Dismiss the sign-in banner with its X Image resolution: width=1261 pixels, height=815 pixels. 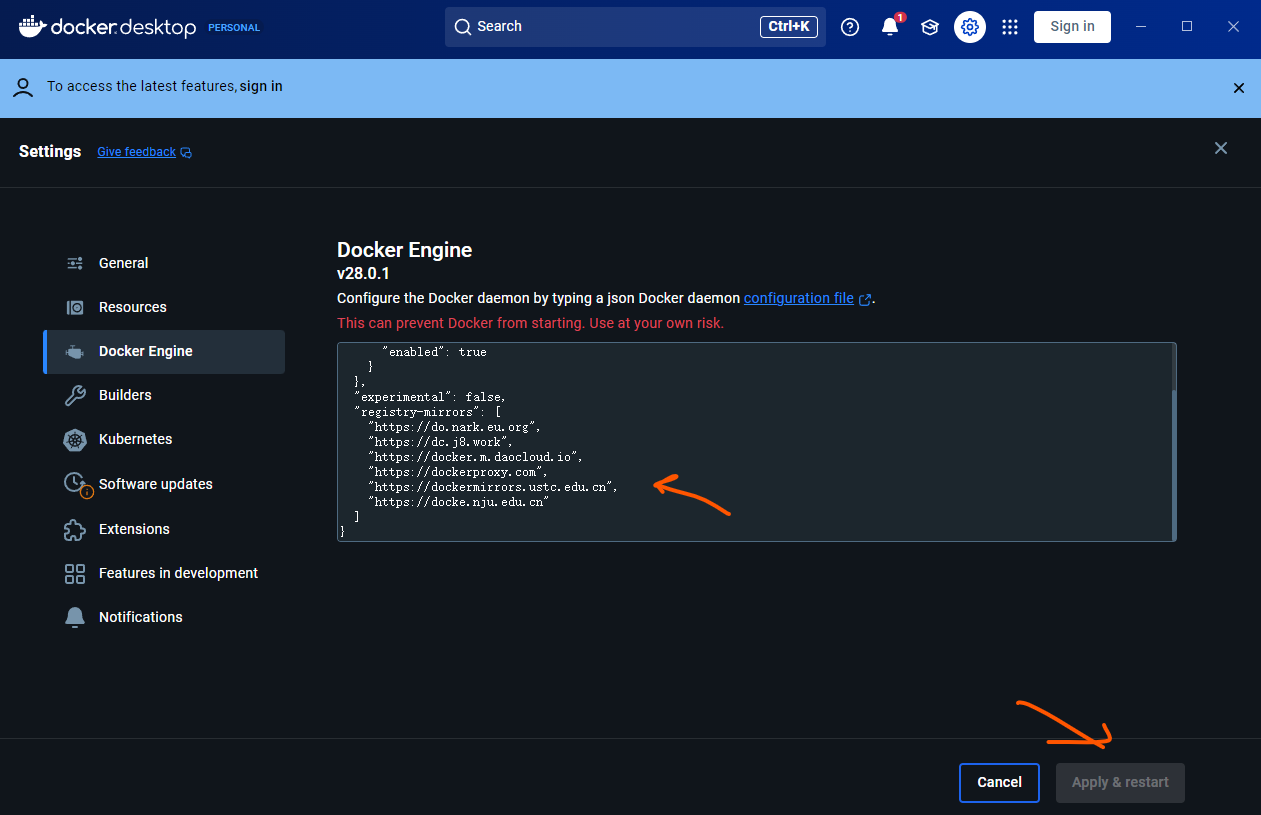click(x=1239, y=88)
